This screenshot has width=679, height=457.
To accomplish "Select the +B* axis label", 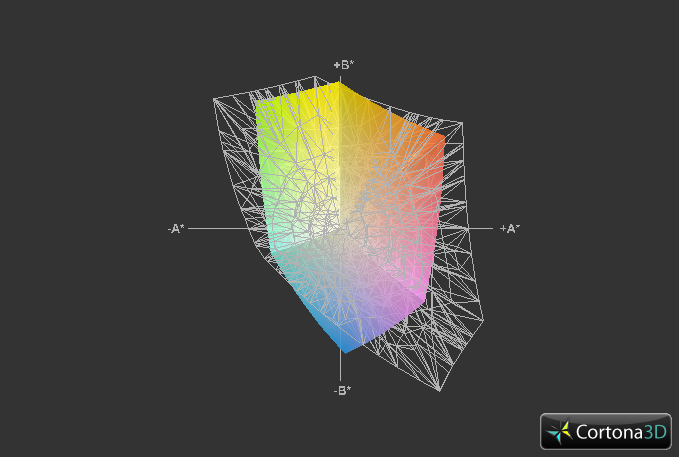I will point(344,65).
